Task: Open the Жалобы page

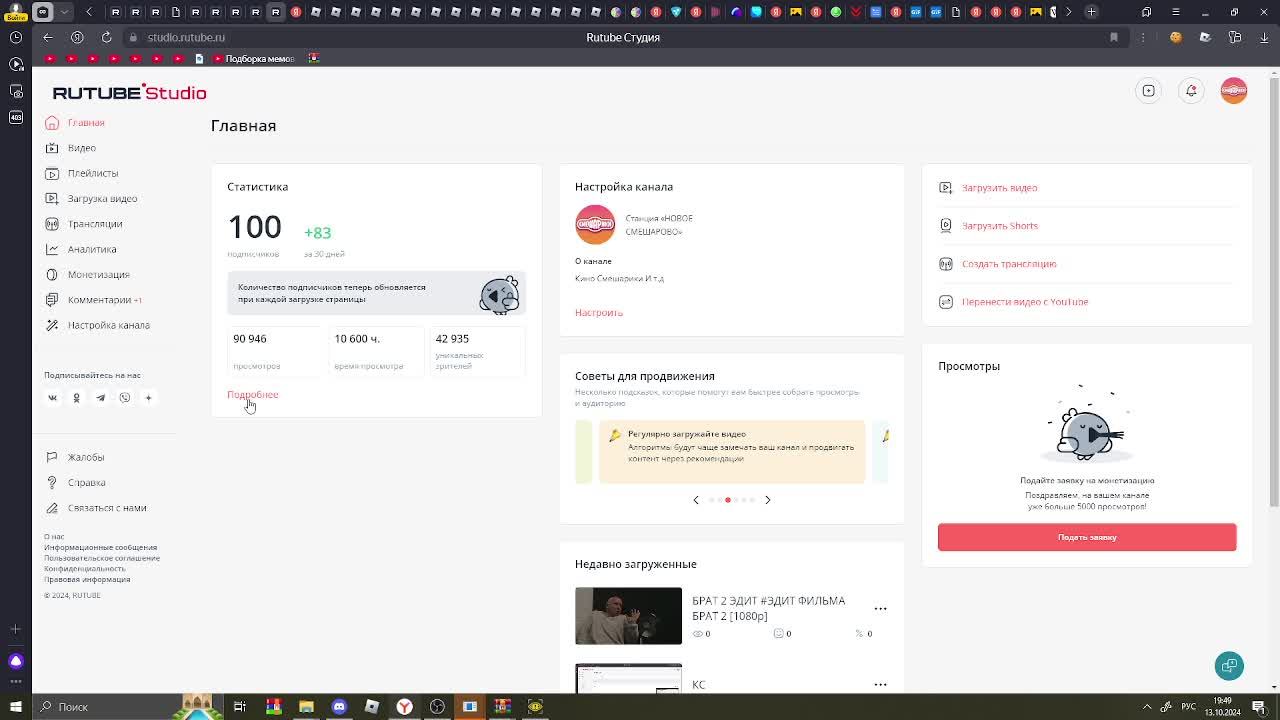Action: click(x=75, y=457)
